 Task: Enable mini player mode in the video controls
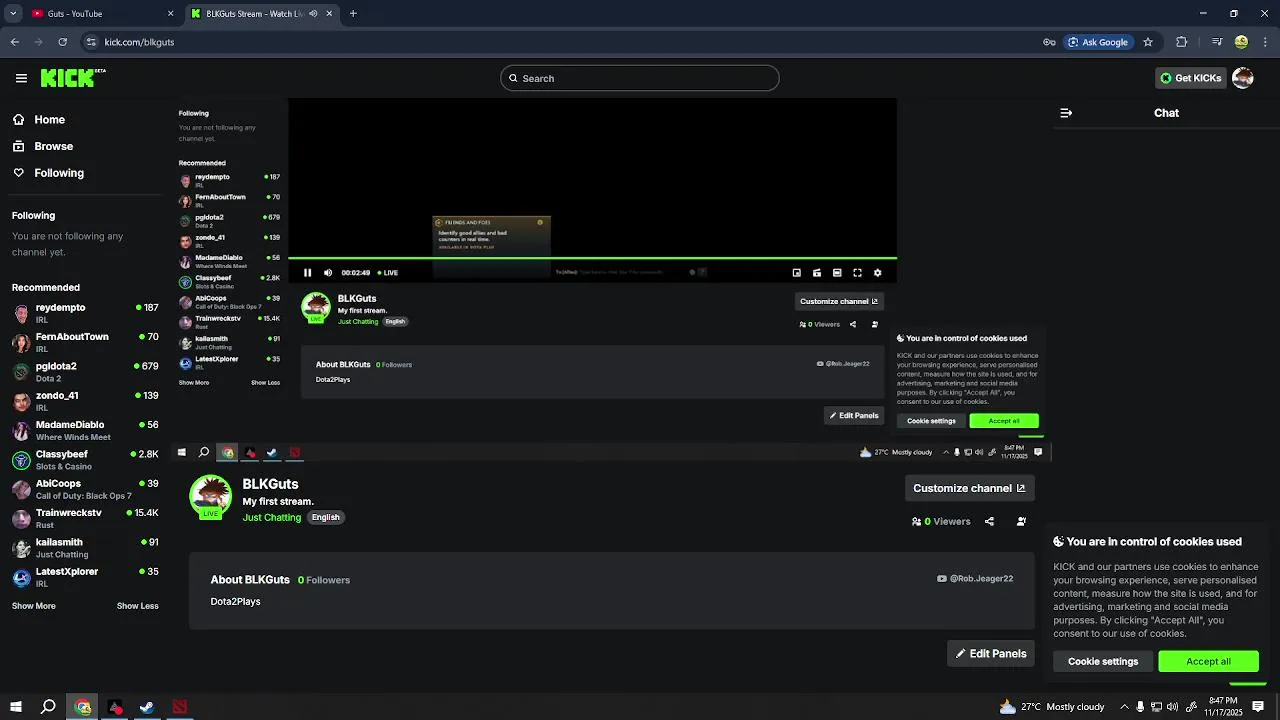(797, 273)
